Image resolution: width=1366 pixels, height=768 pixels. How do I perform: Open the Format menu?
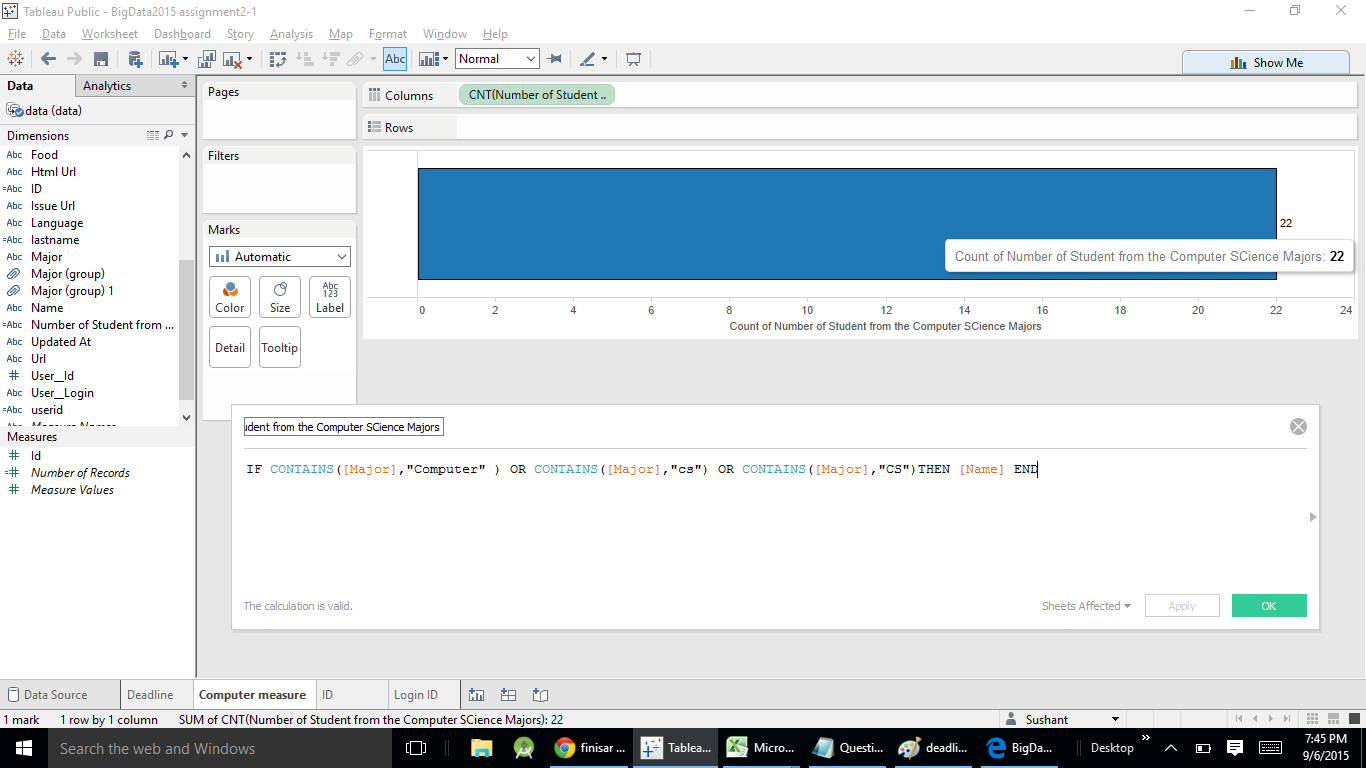point(388,34)
